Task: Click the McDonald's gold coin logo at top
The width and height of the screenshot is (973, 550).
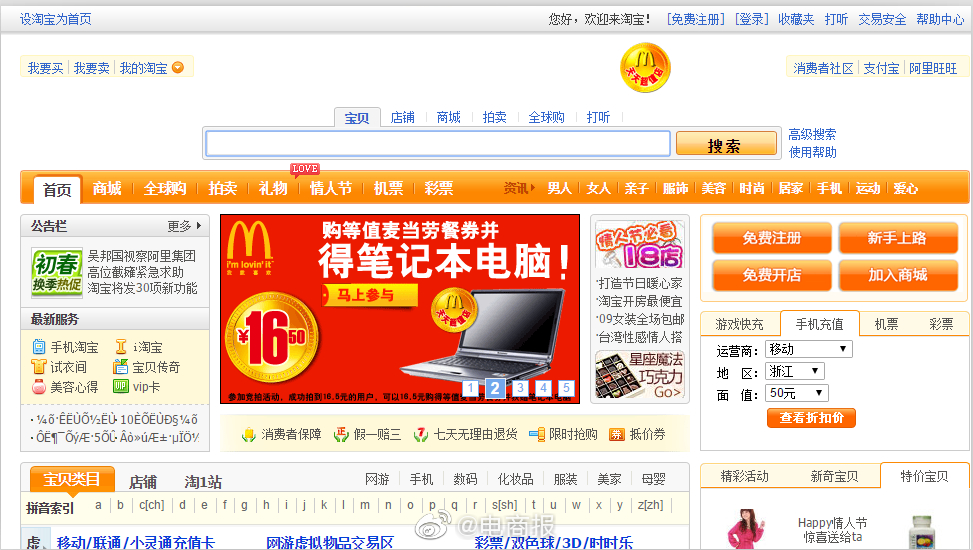Action: coord(645,68)
